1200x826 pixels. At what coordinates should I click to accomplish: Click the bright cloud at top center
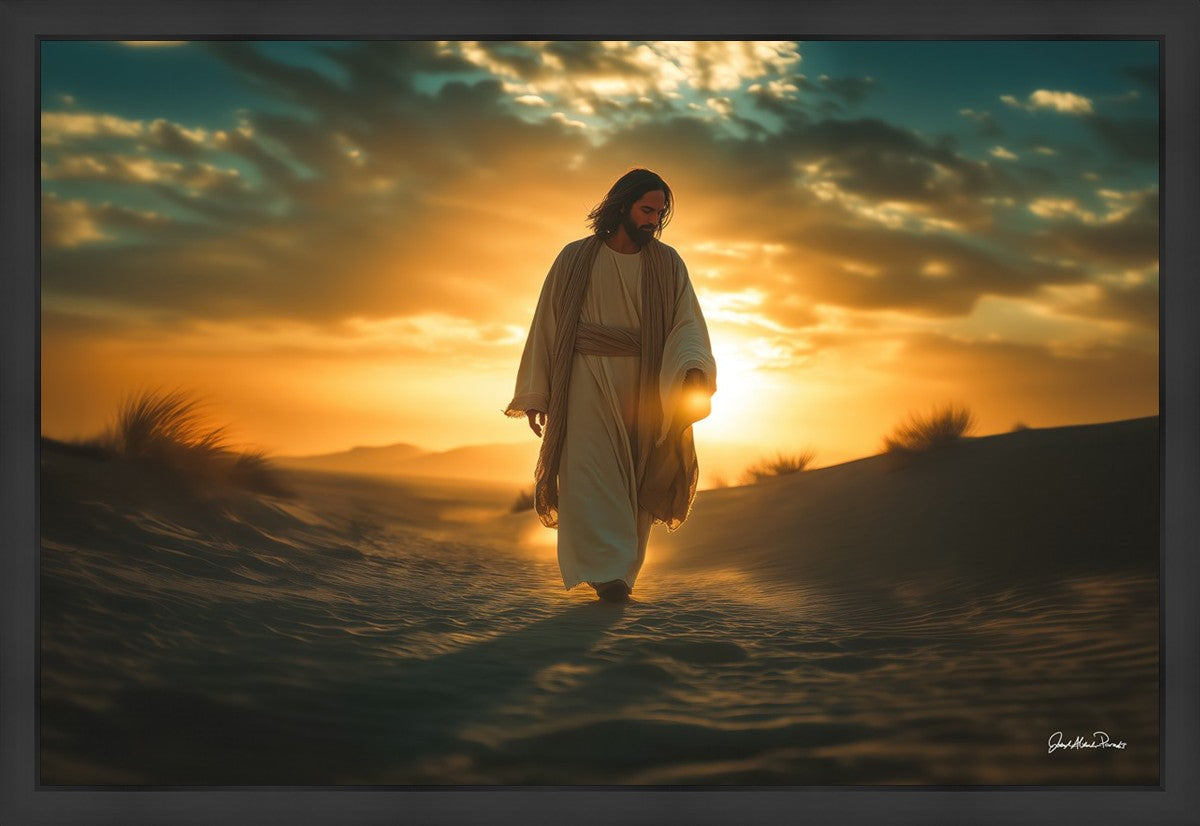640,70
